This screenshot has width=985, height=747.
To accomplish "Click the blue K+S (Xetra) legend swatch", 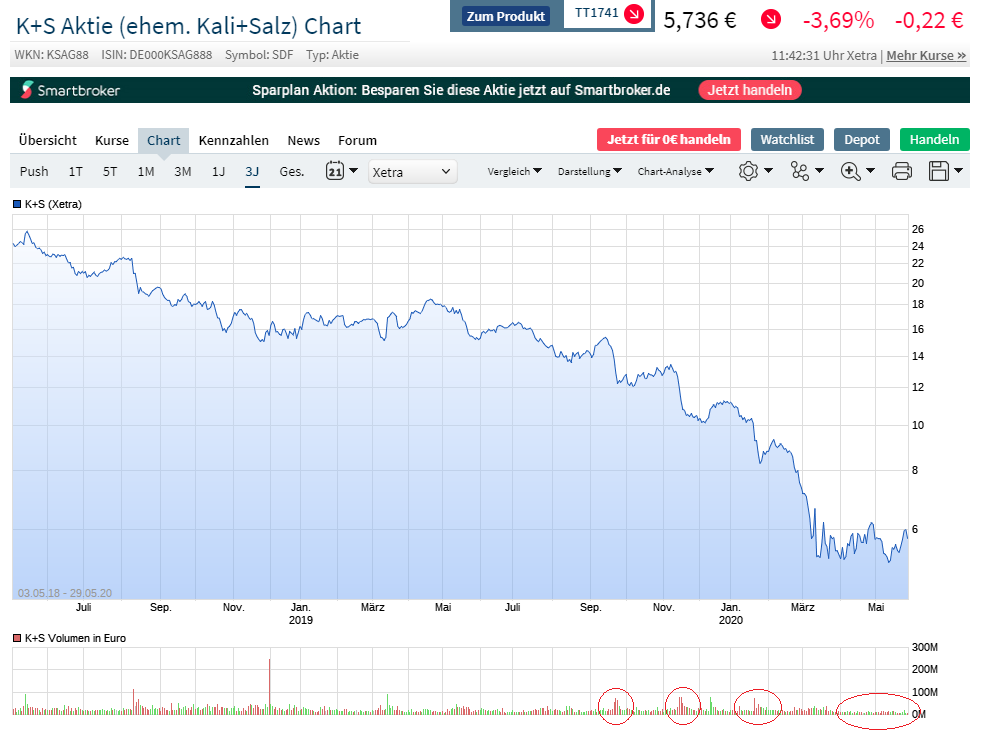I will point(18,204).
